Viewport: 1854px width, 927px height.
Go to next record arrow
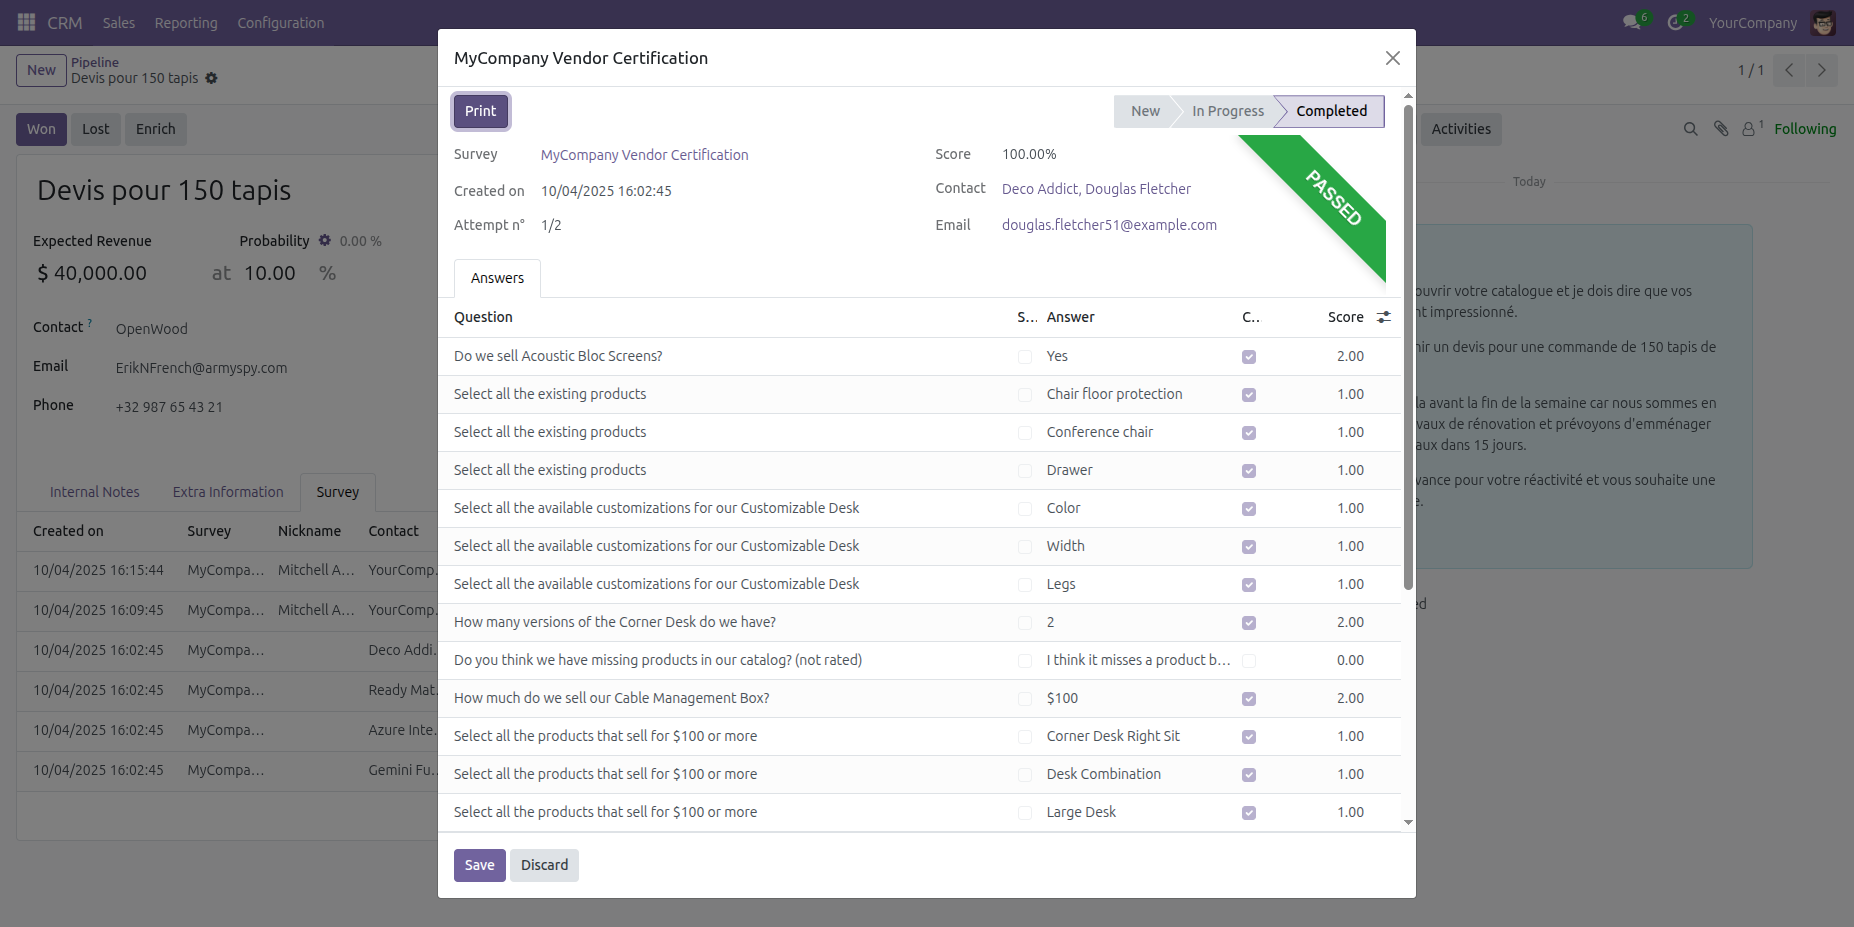pos(1821,70)
